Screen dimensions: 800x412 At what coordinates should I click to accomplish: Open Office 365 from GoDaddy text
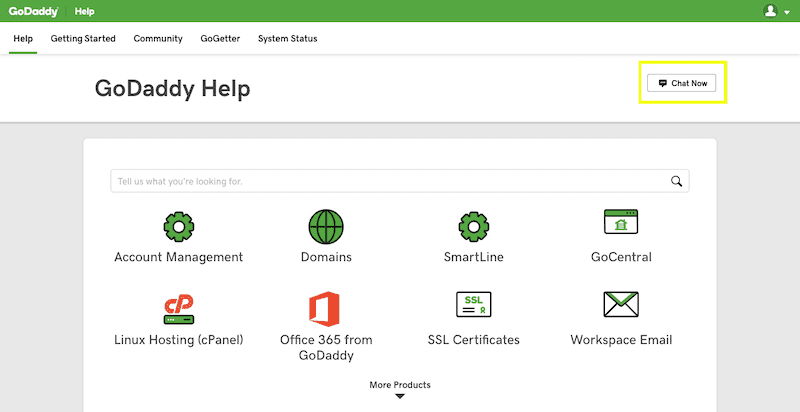pos(326,347)
